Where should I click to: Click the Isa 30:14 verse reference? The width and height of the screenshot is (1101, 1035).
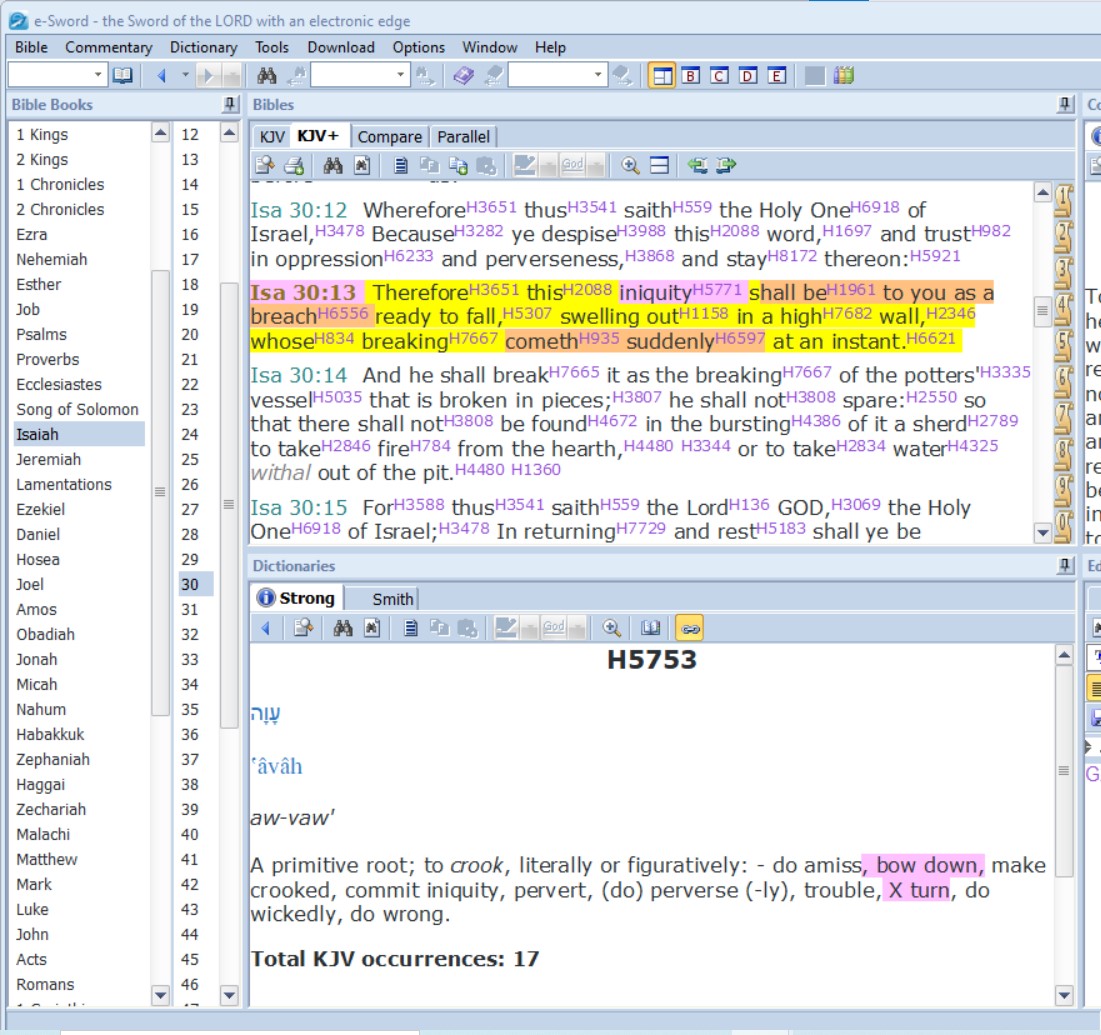pos(299,375)
